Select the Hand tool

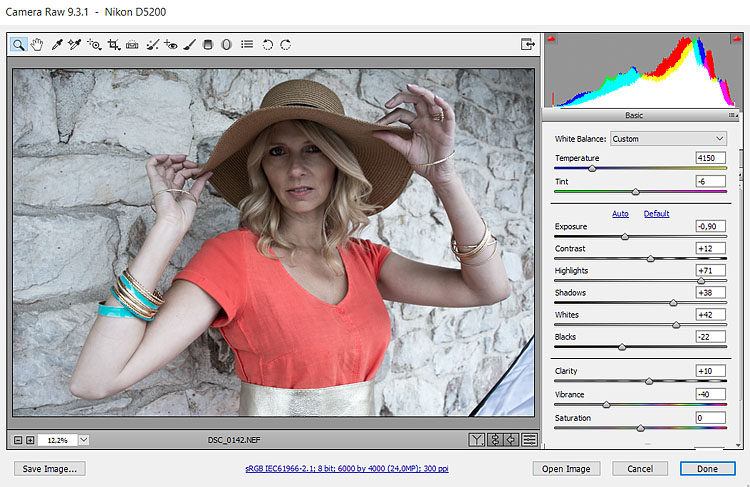38,44
